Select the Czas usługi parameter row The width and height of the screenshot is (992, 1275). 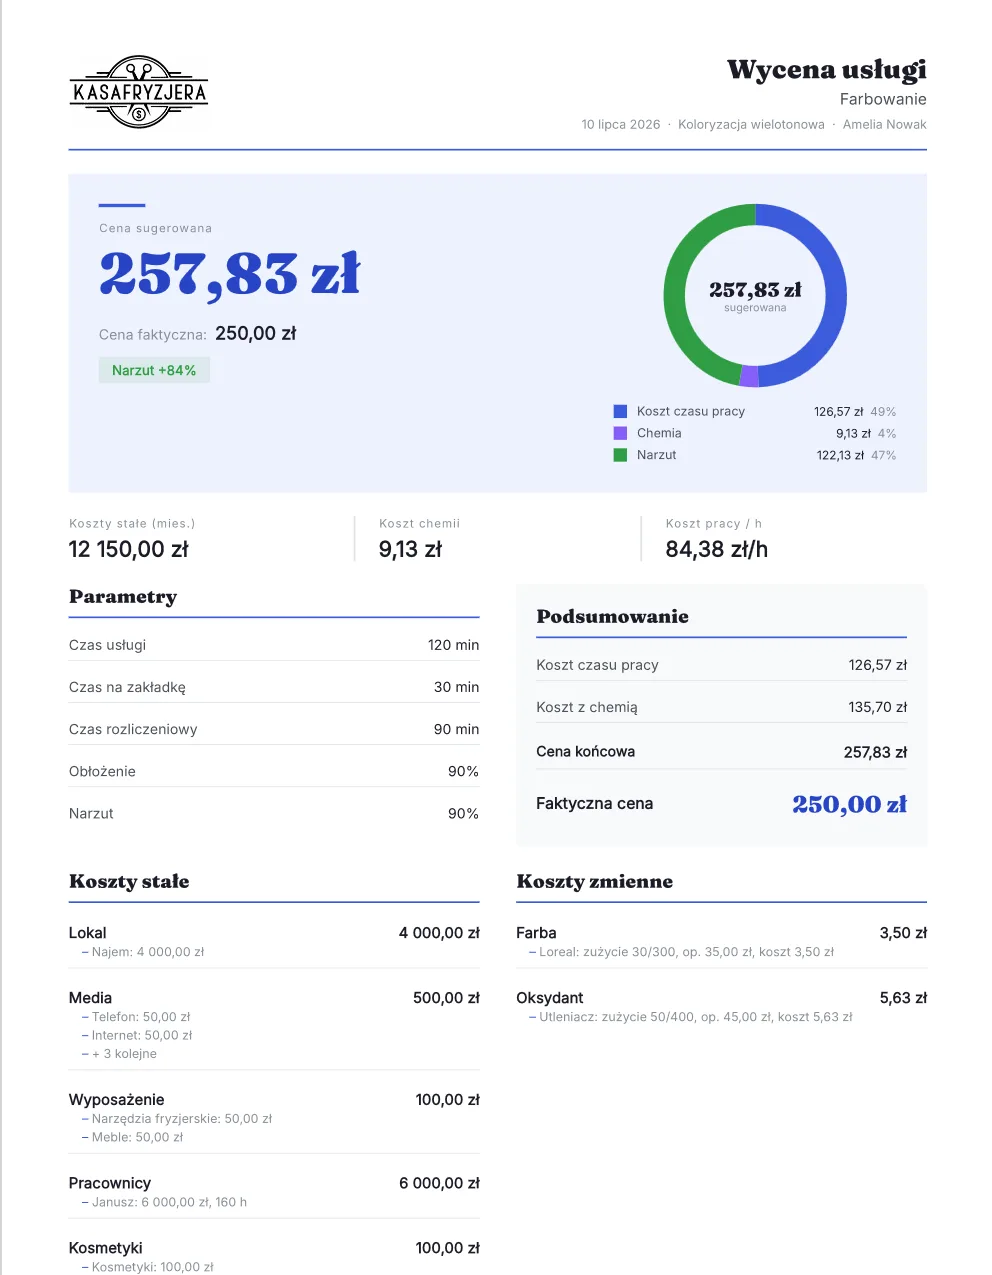[274, 645]
